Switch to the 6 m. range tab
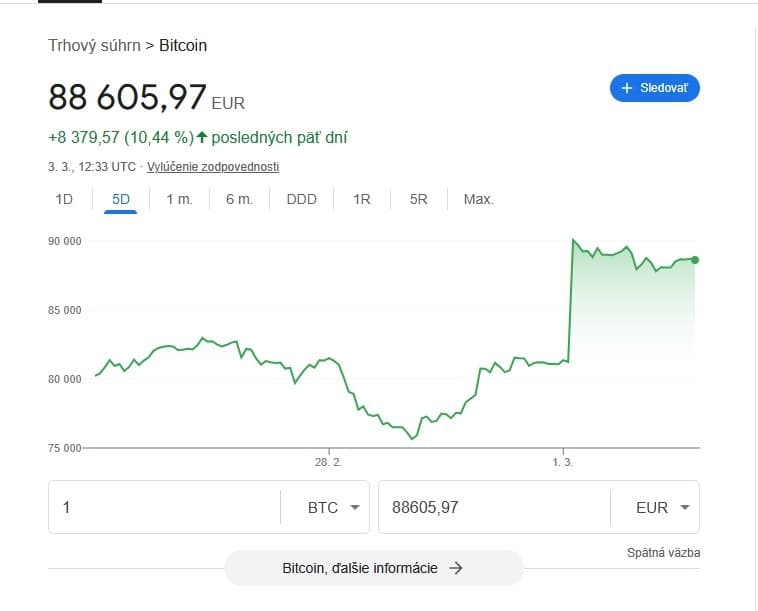 click(x=239, y=199)
